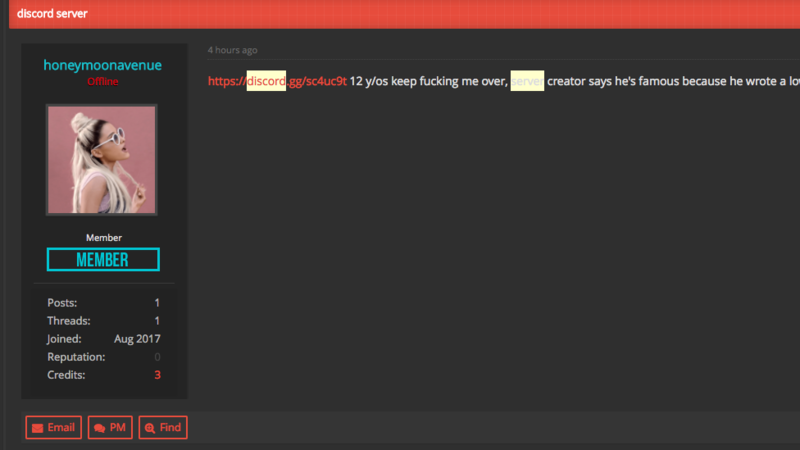Click the "discord server" thread title
800x450 pixels.
point(52,14)
